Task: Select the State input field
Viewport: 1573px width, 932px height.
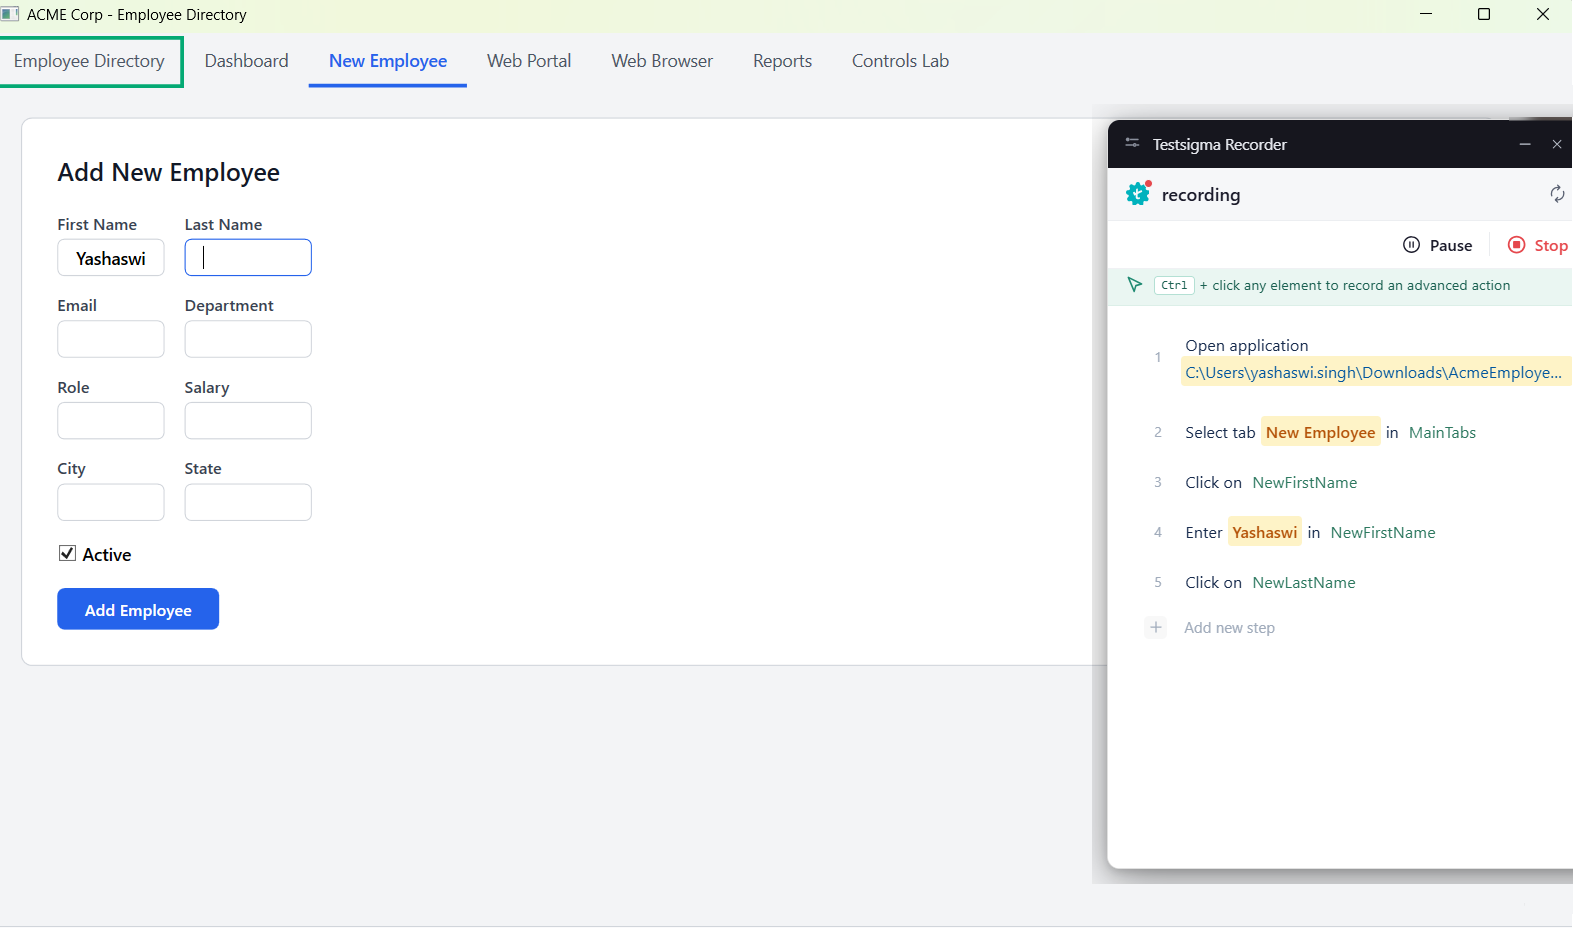Action: coord(248,502)
